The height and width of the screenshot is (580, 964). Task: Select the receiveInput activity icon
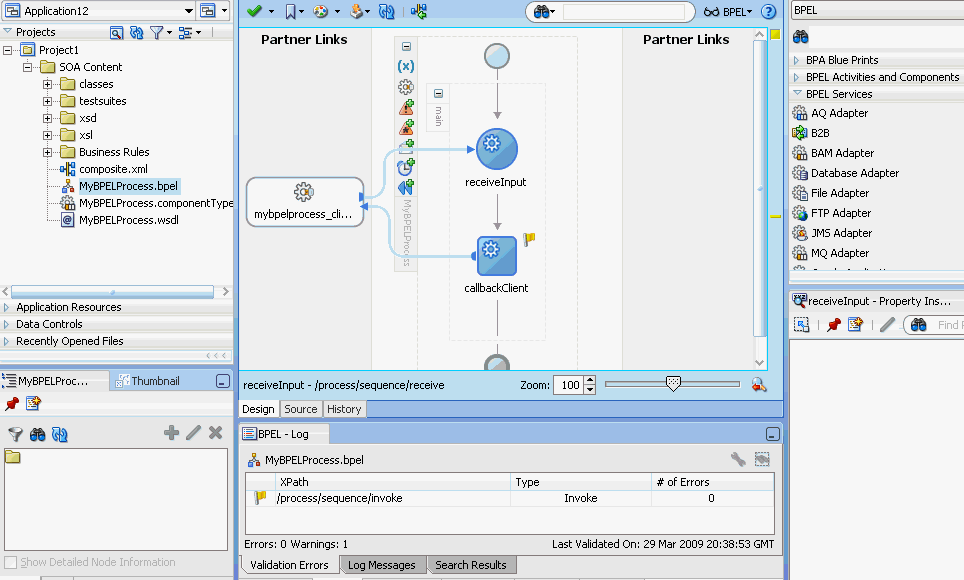tap(497, 149)
